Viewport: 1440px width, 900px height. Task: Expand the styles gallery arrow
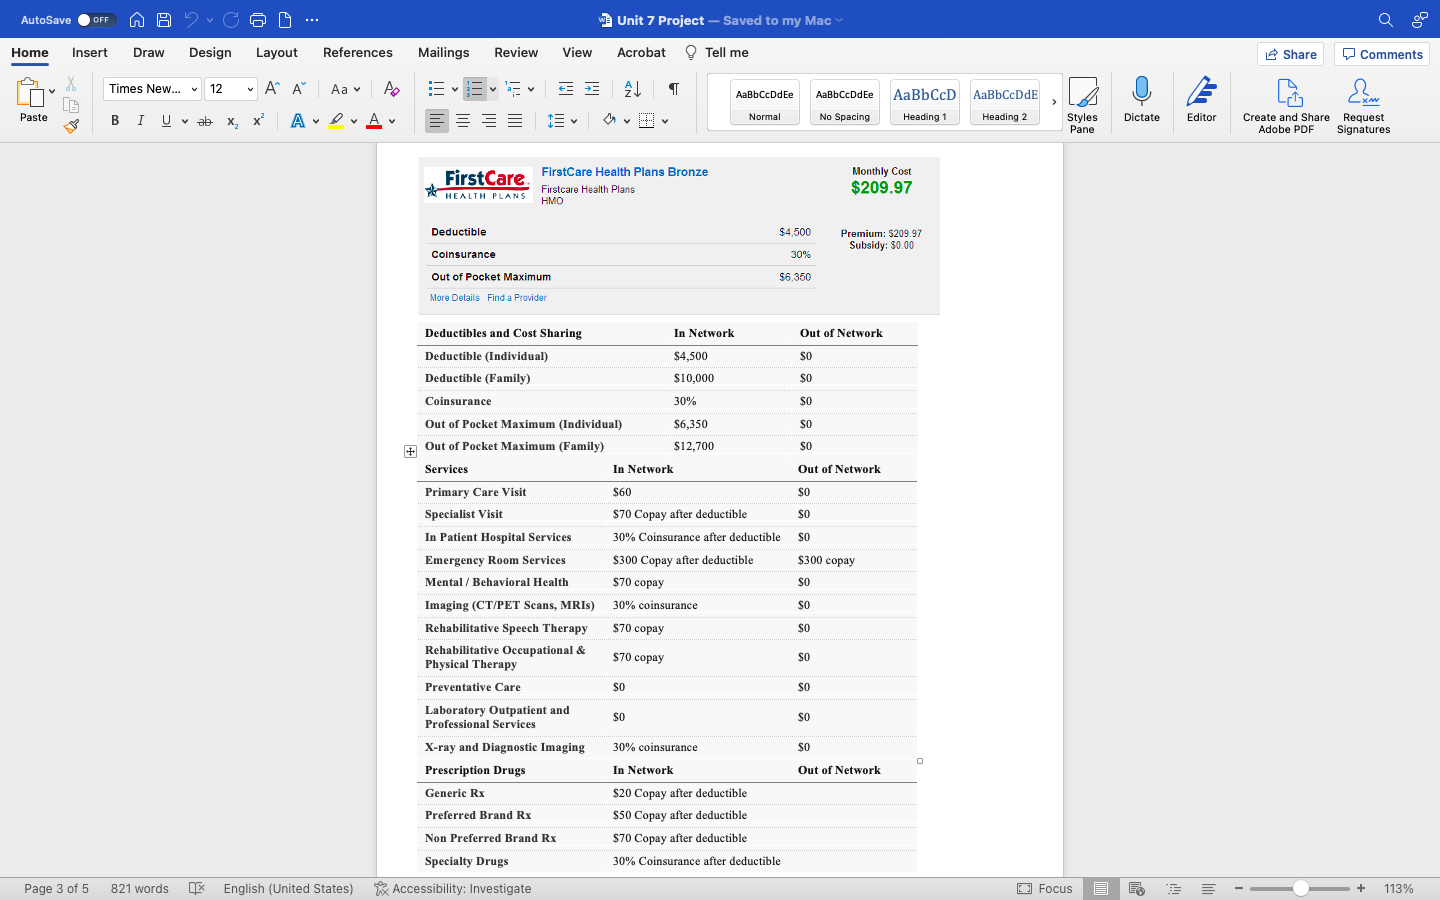pyautogui.click(x=1054, y=102)
